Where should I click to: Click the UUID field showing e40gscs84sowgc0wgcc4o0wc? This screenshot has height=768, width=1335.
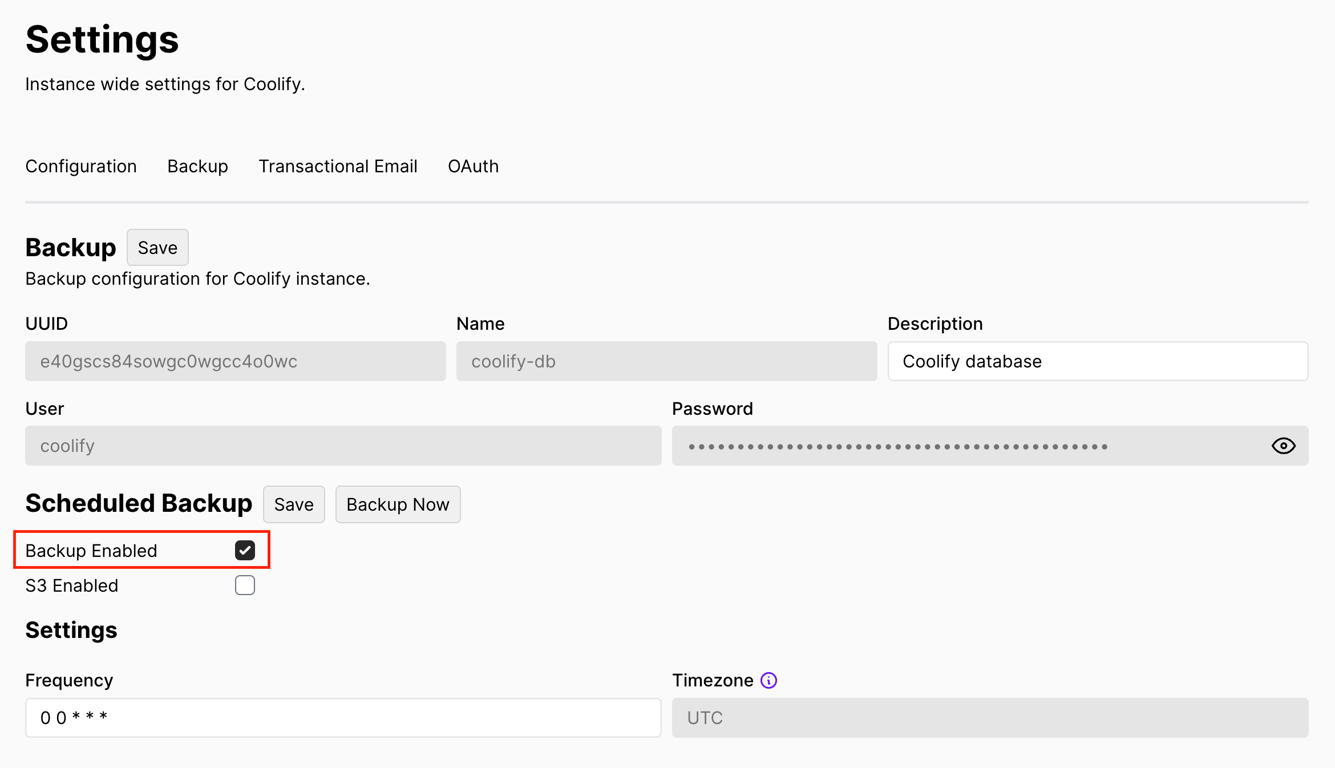click(x=235, y=361)
